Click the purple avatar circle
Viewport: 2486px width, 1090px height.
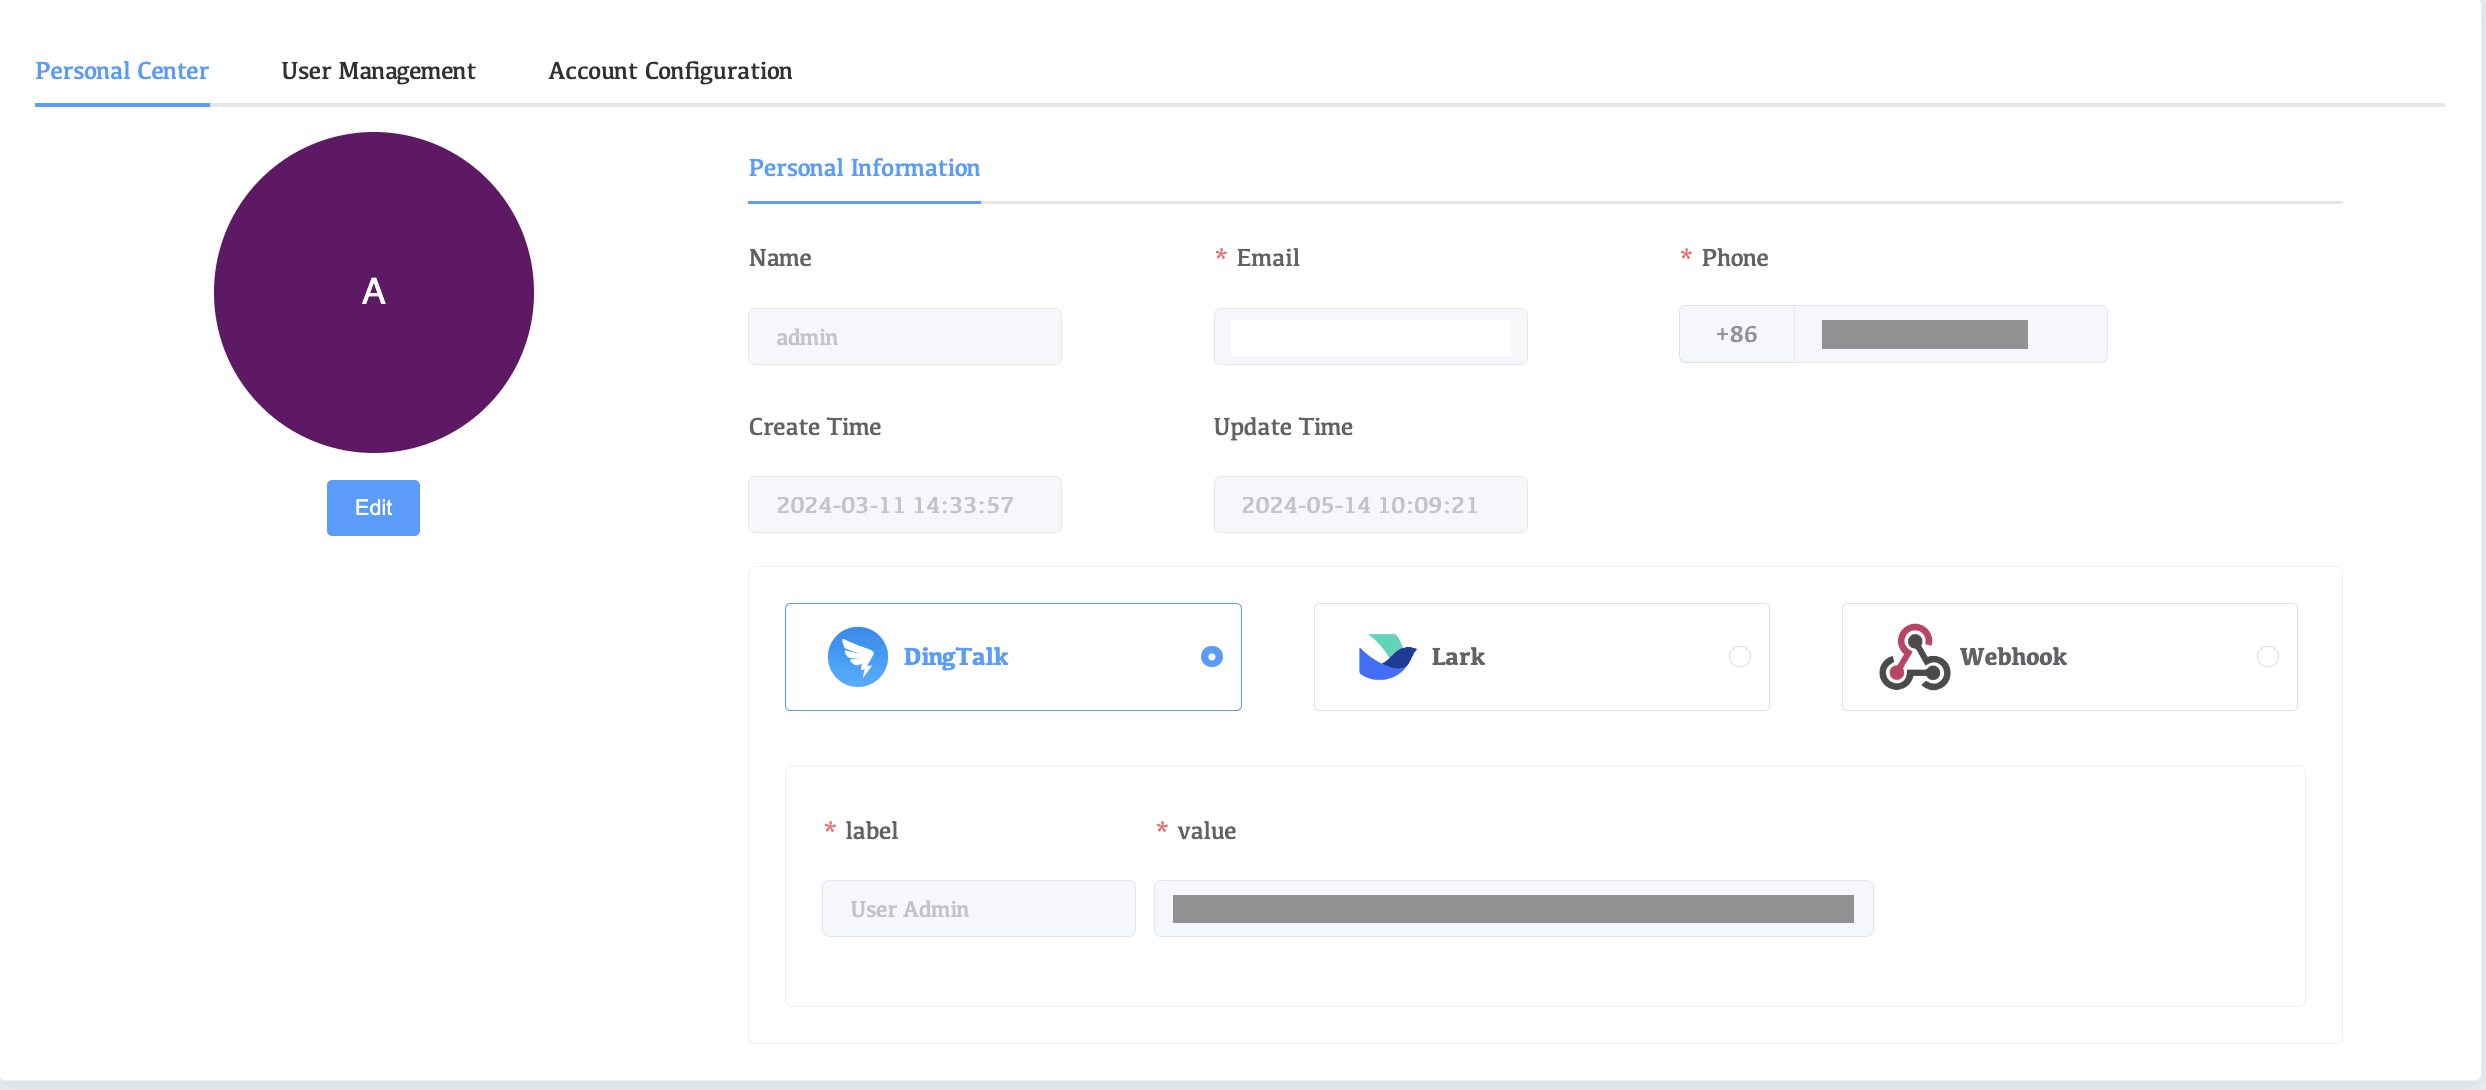tap(373, 292)
